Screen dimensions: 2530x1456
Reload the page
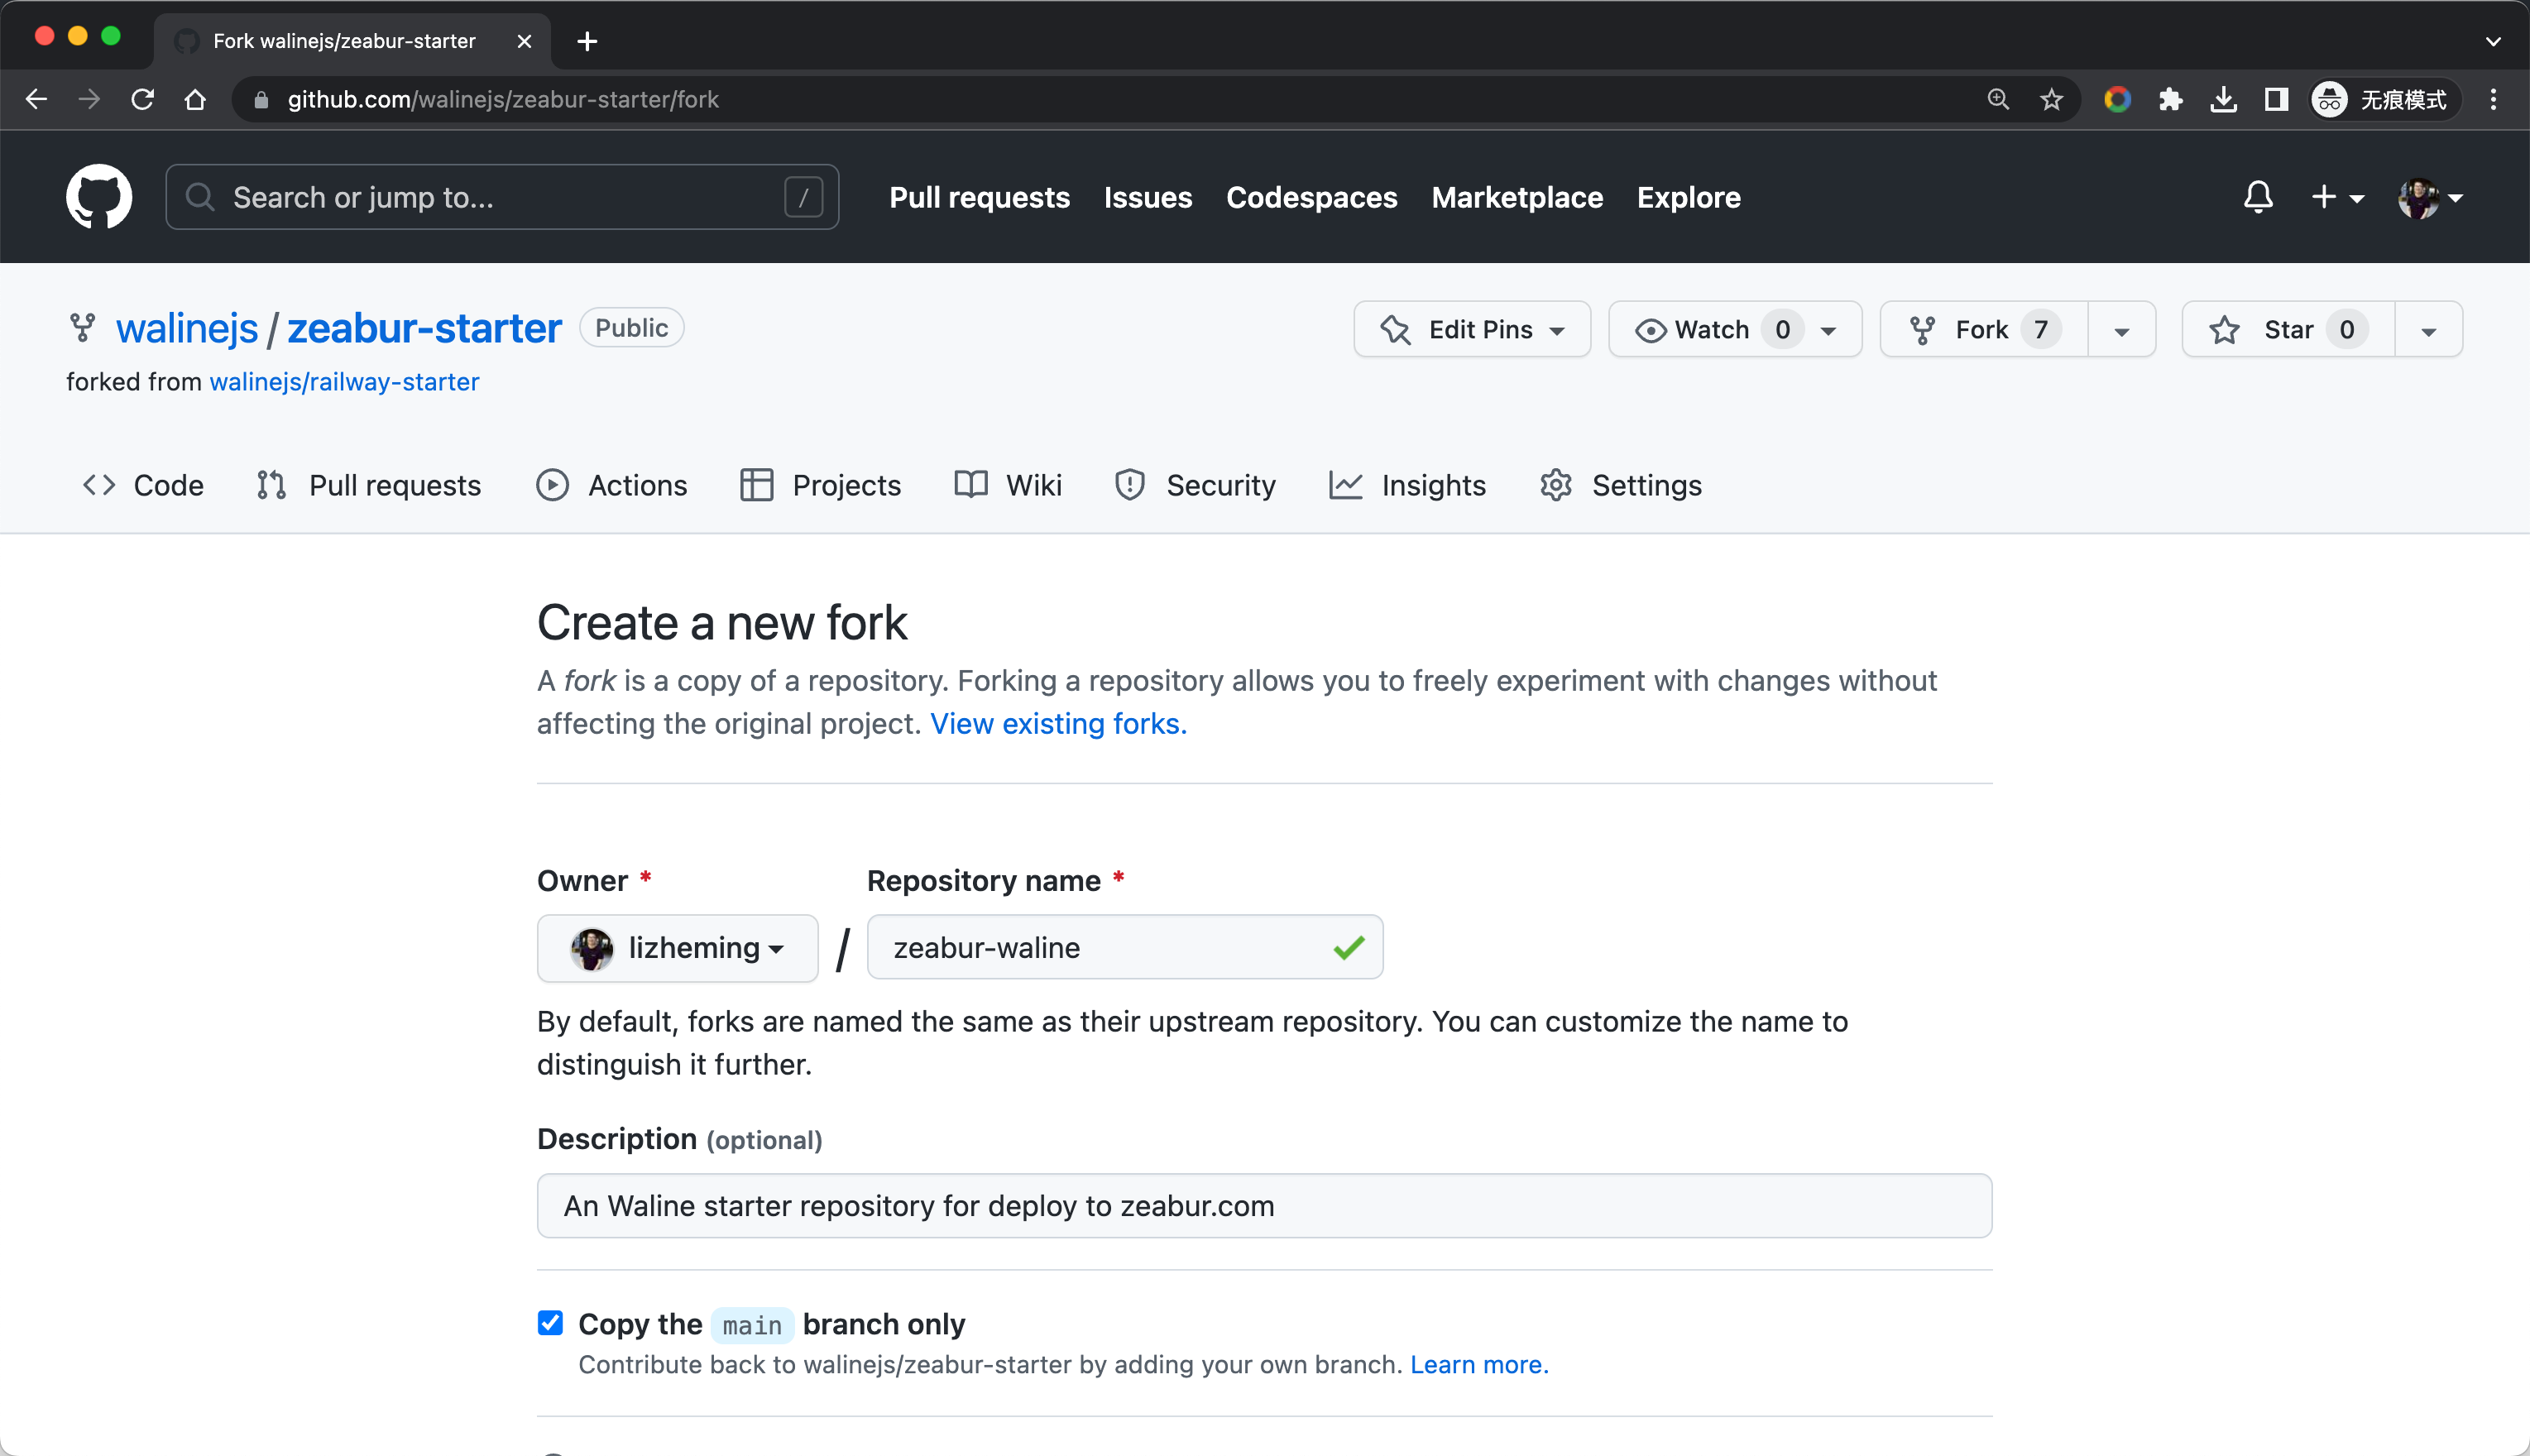coord(143,100)
